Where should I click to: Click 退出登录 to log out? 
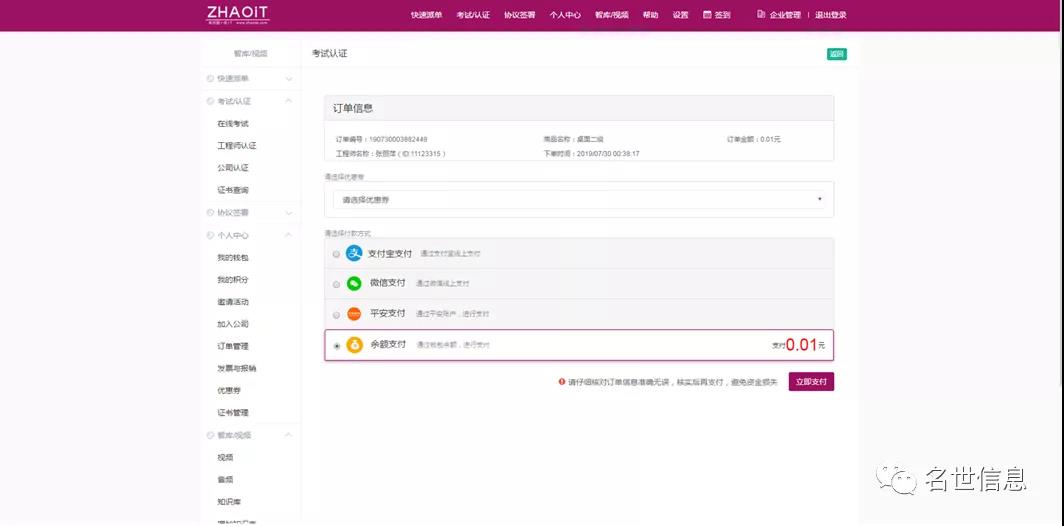coord(830,15)
